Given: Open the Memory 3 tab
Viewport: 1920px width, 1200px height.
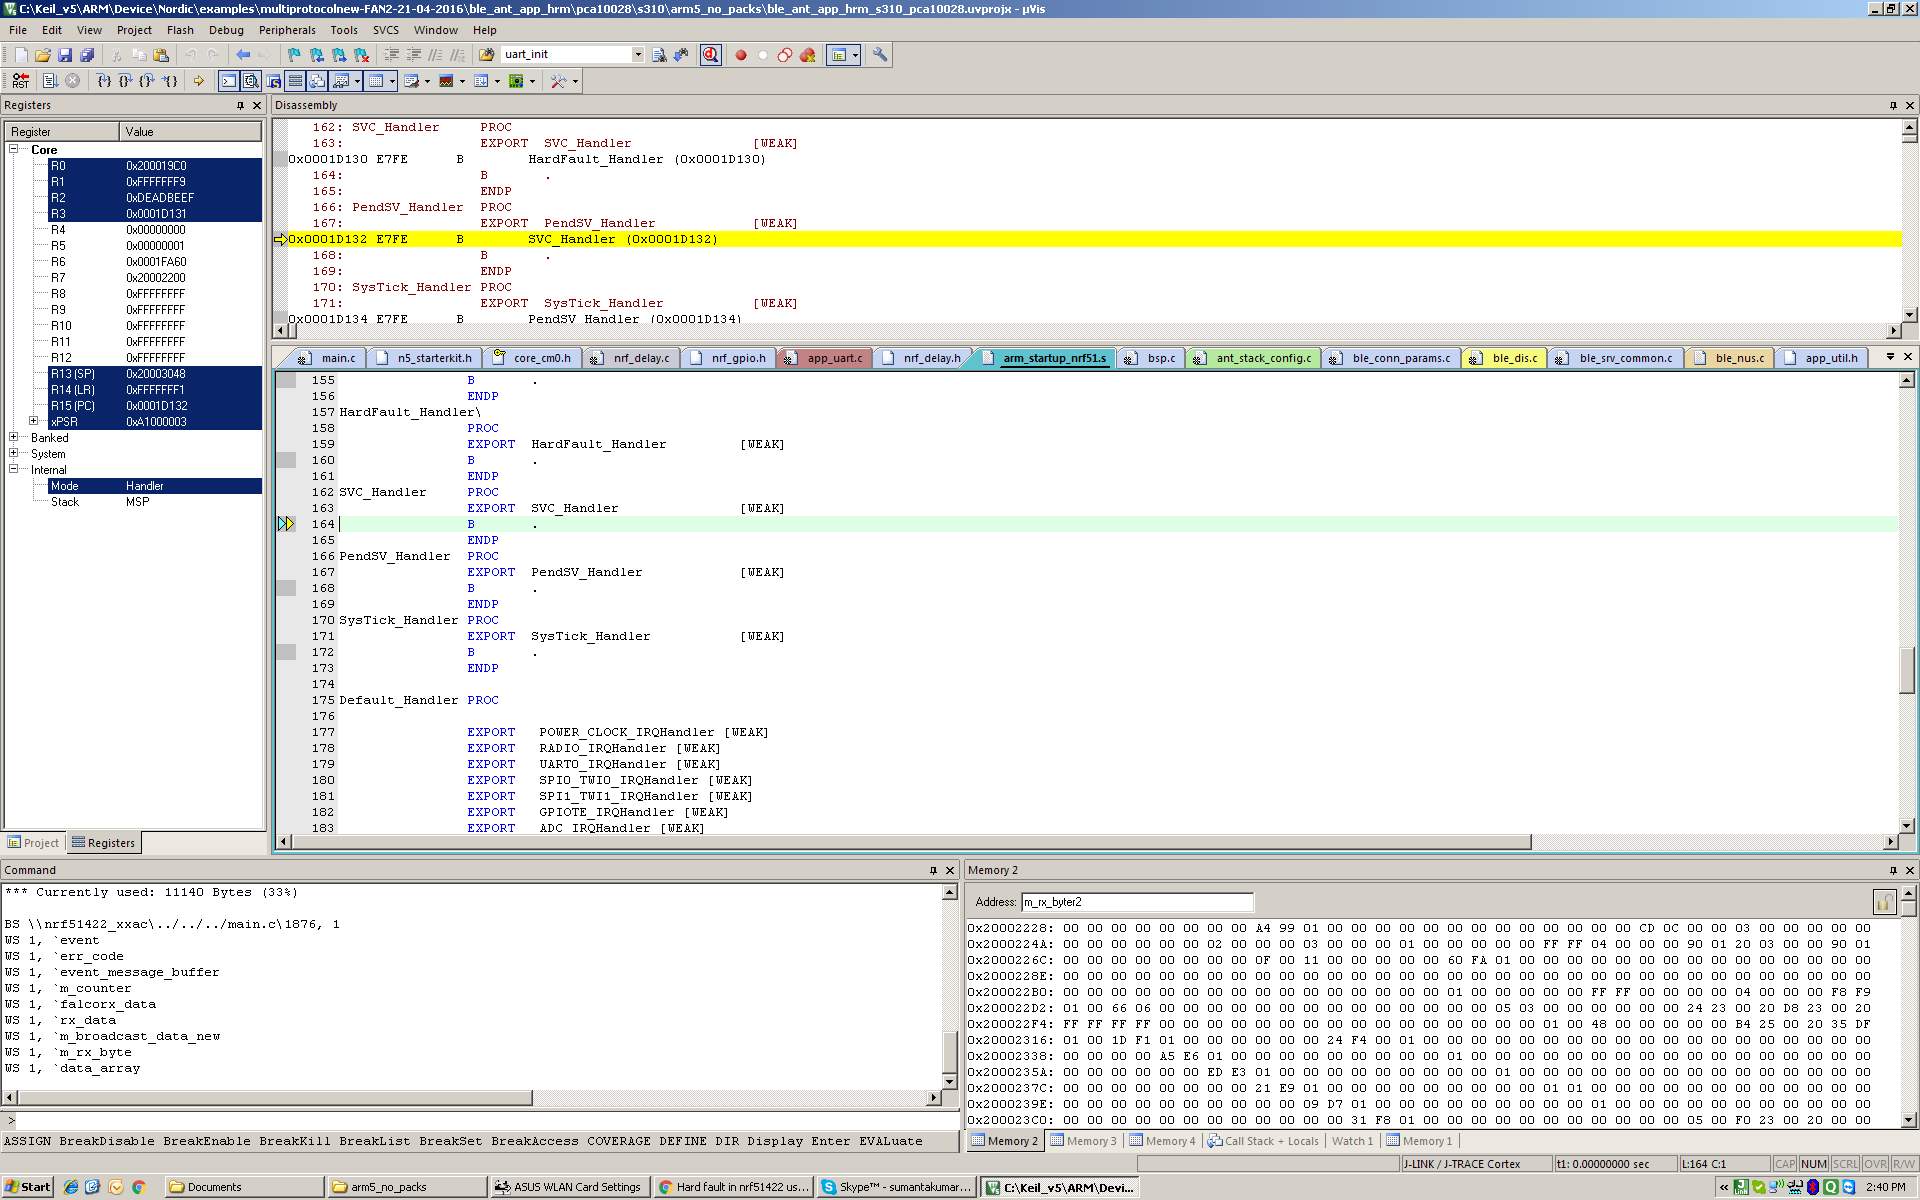Looking at the screenshot, I should coord(1083,1141).
